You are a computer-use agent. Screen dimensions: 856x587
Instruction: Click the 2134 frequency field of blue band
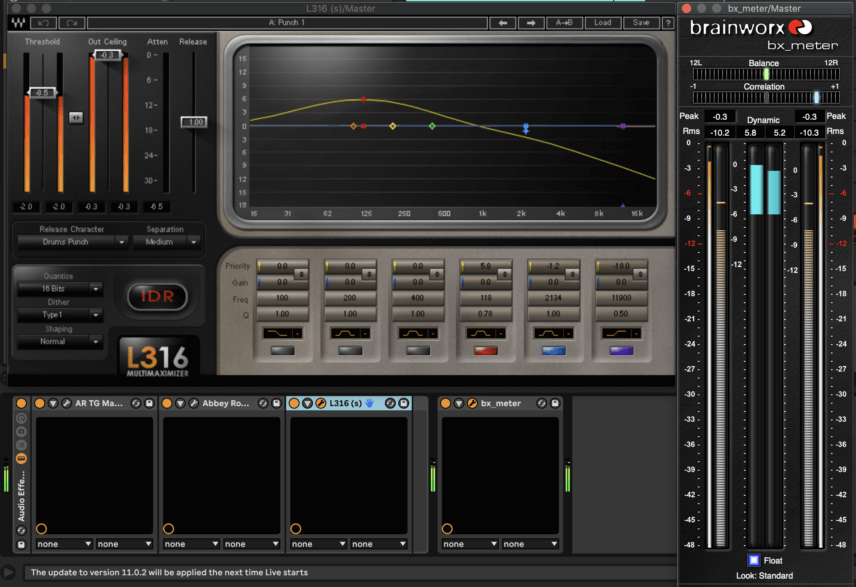click(553, 298)
